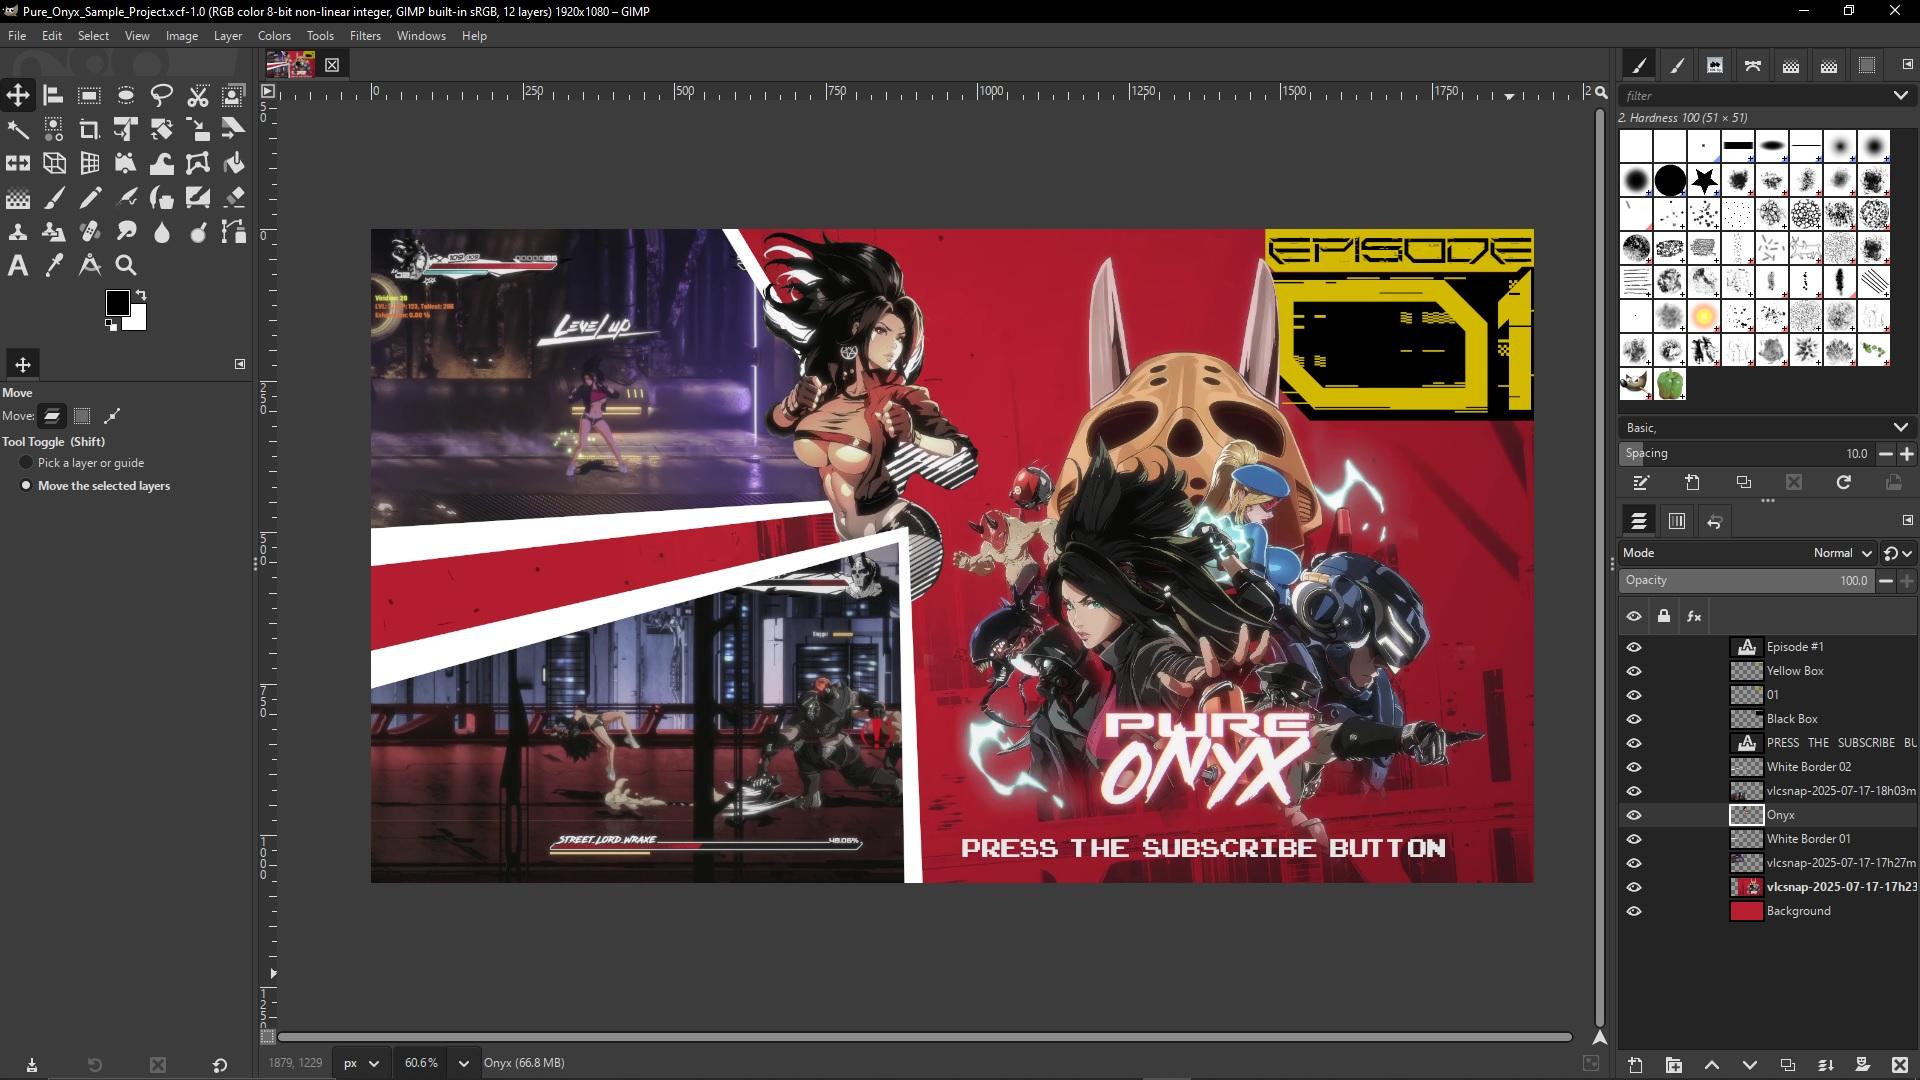The height and width of the screenshot is (1080, 1920).
Task: Hide the Yellow Box layer
Action: (1634, 671)
